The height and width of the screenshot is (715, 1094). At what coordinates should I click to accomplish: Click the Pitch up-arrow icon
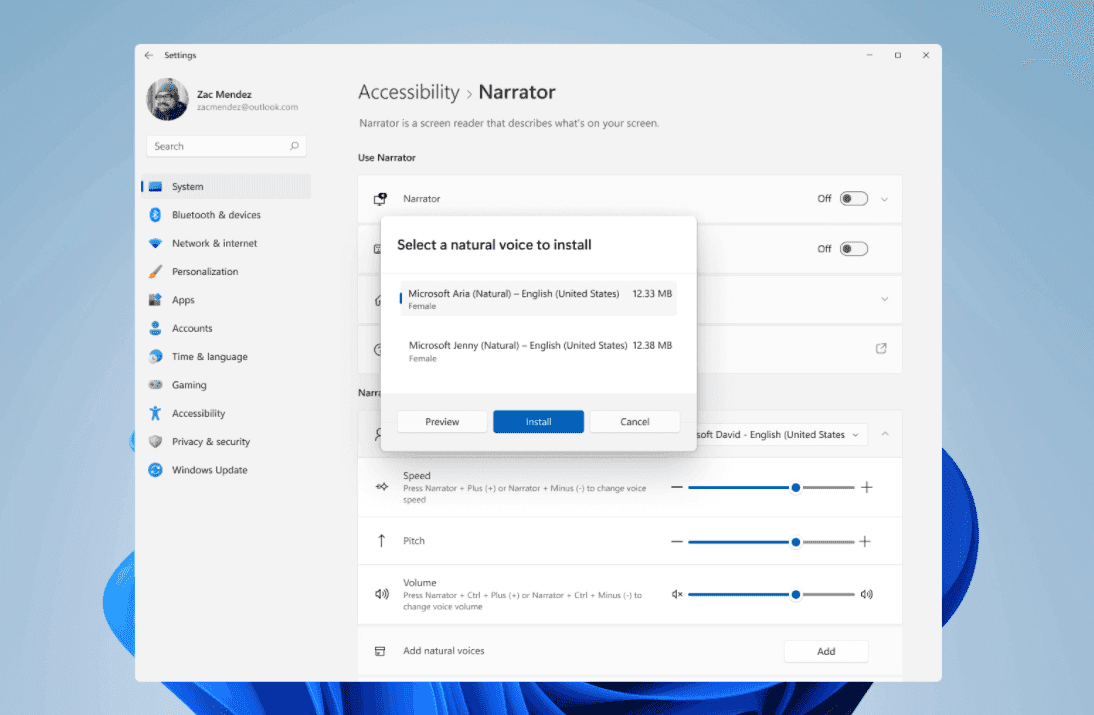coord(382,541)
